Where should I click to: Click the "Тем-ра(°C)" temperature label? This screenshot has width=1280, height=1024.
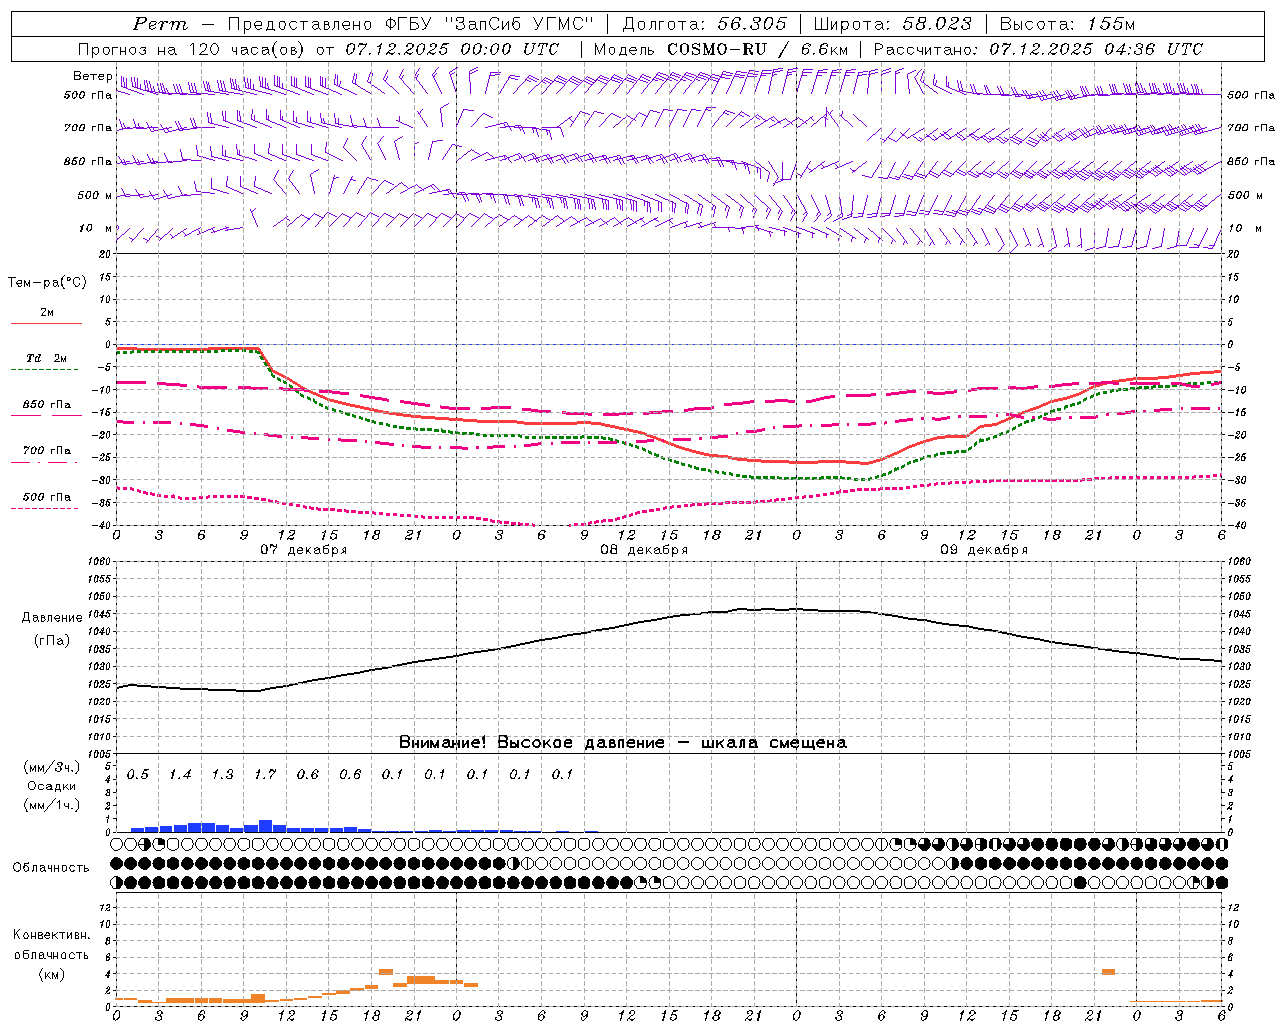[47, 283]
